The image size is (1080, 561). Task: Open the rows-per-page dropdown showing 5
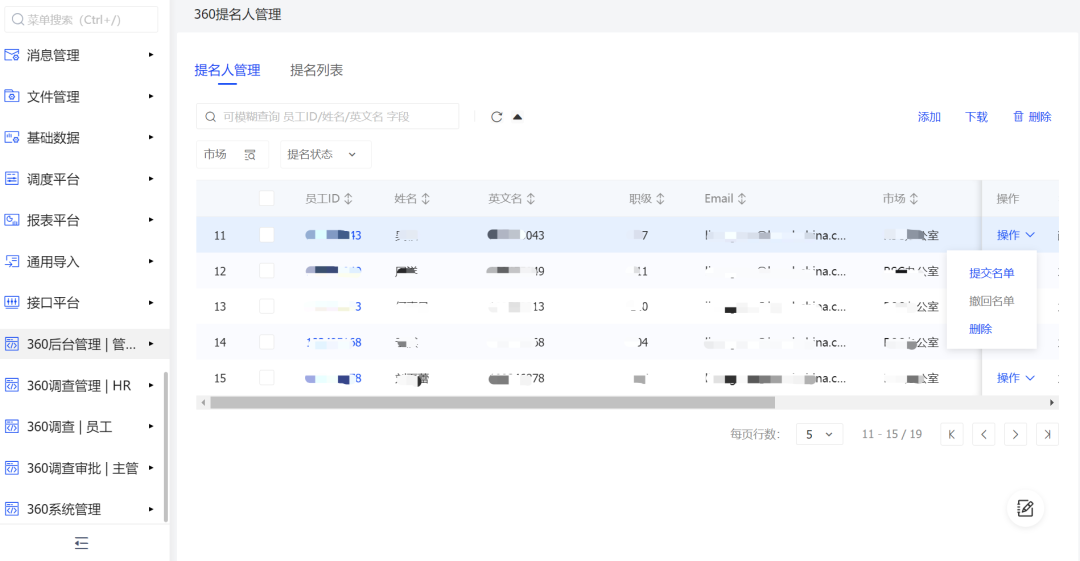(819, 434)
